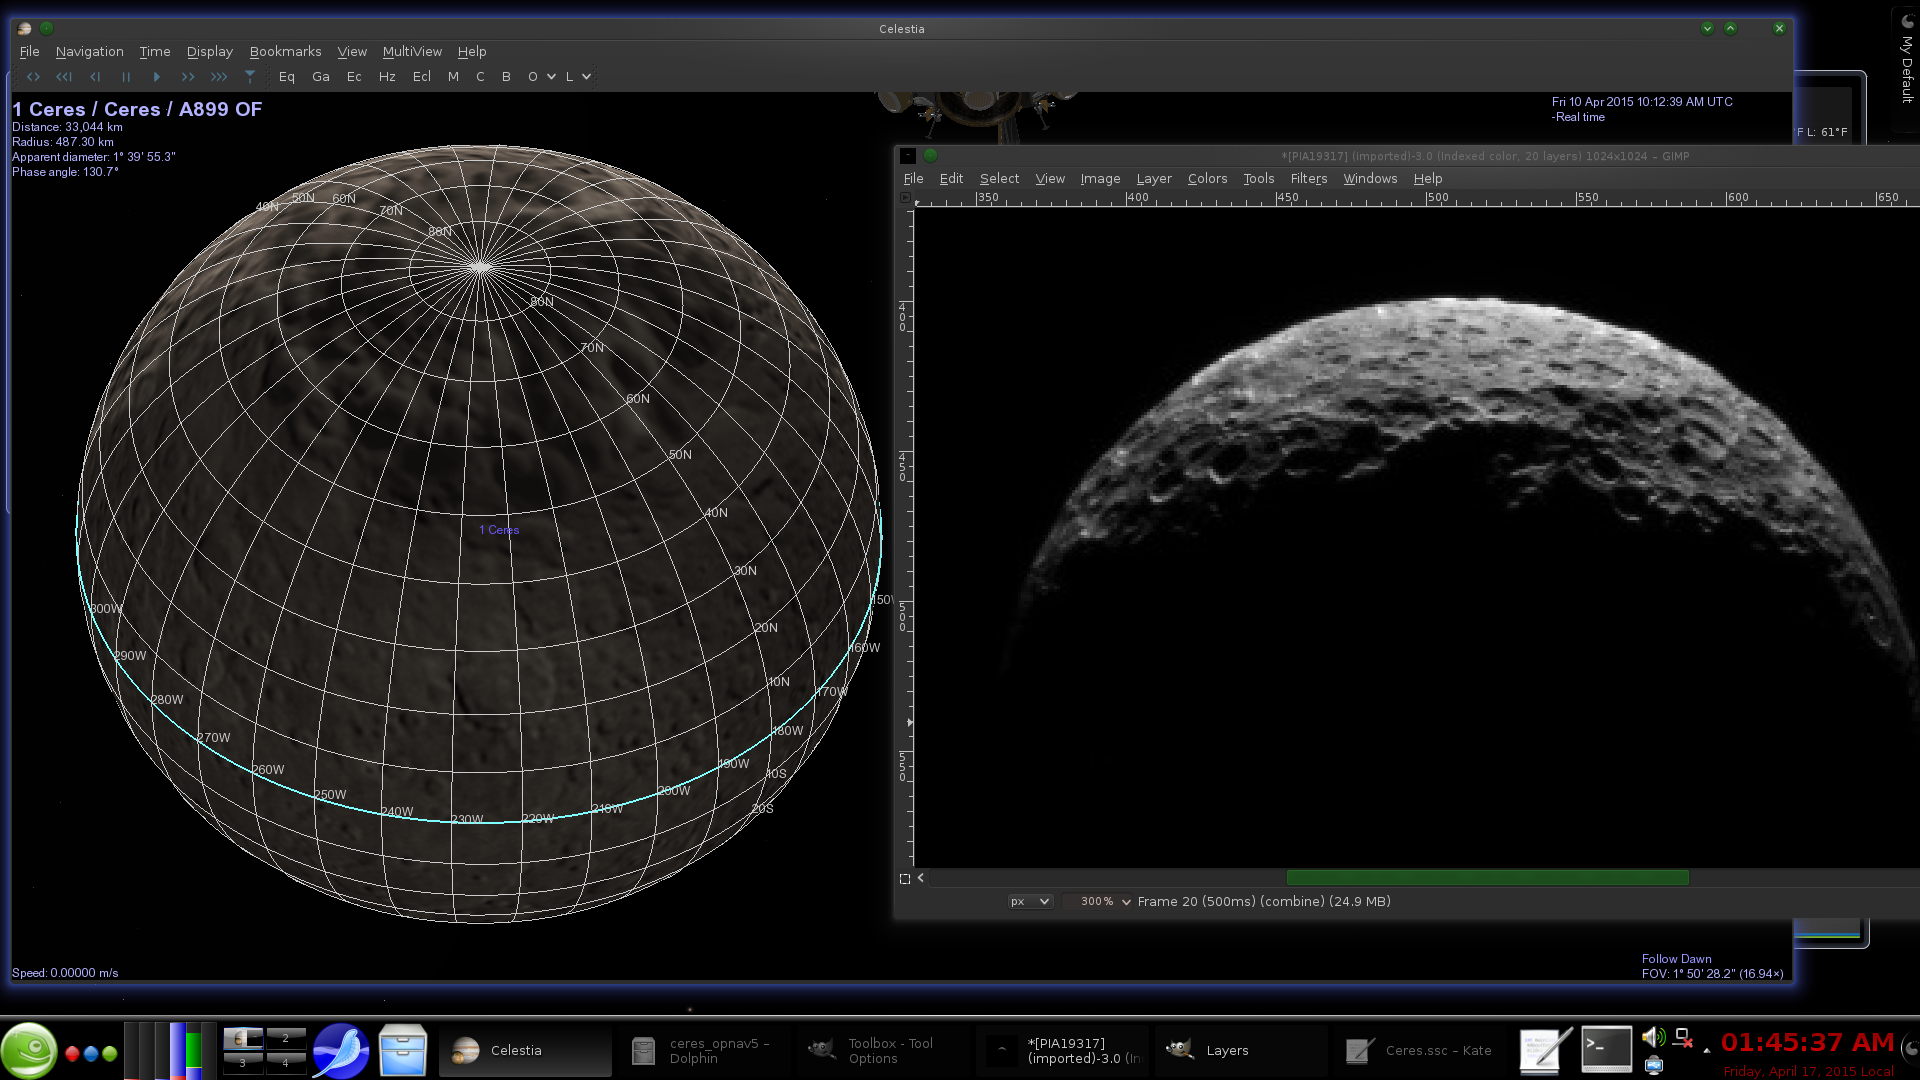Click triple-arrow fastest time button
Image resolution: width=1920 pixels, height=1080 pixels.
[219, 77]
